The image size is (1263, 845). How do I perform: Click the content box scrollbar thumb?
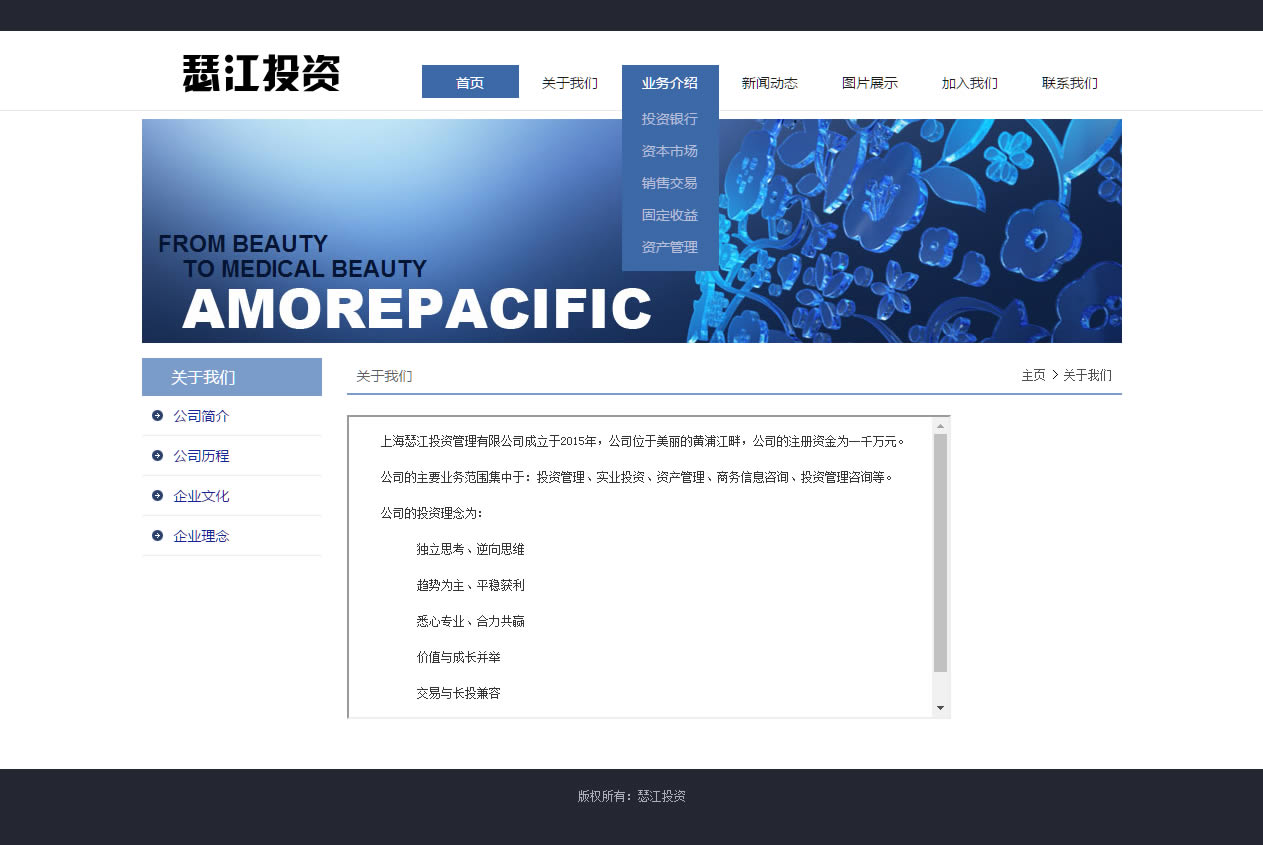[940, 552]
